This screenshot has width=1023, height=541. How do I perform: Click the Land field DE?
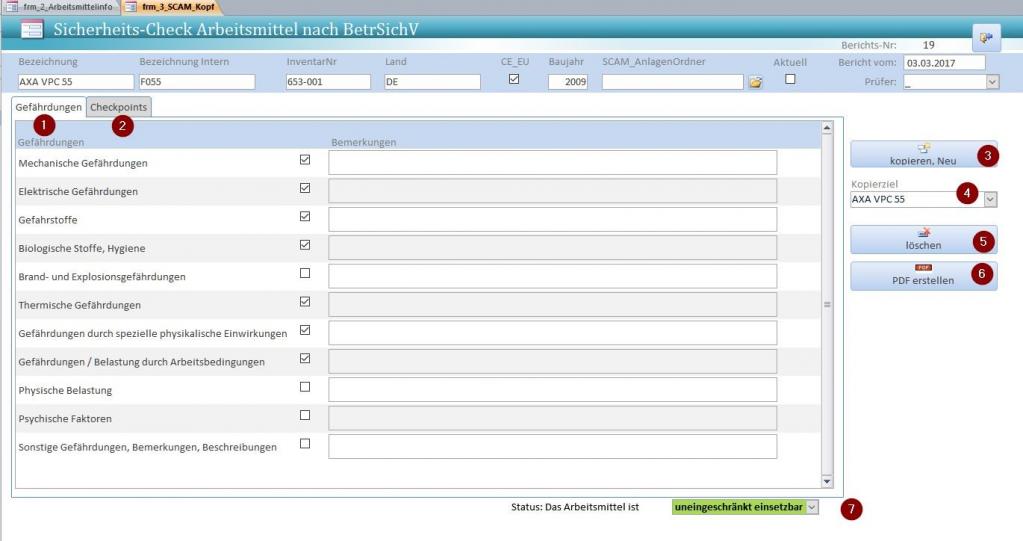pyautogui.click(x=433, y=82)
